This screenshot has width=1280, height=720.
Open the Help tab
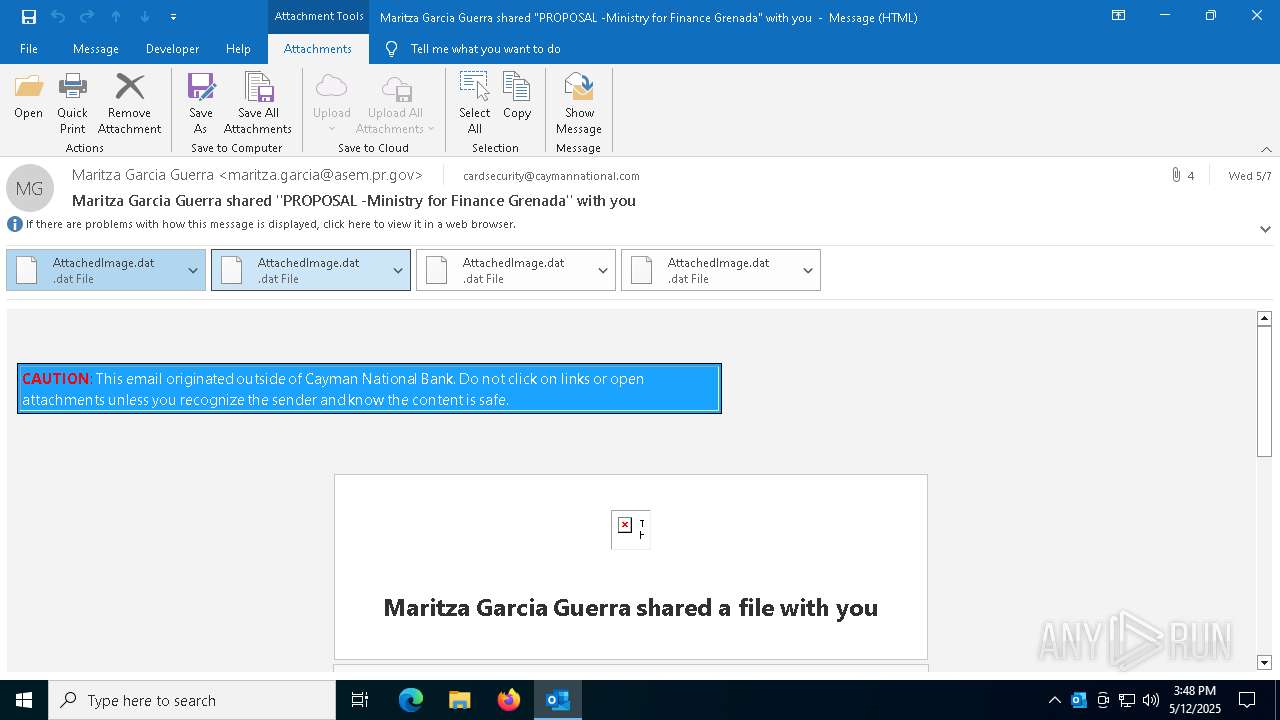pos(238,49)
